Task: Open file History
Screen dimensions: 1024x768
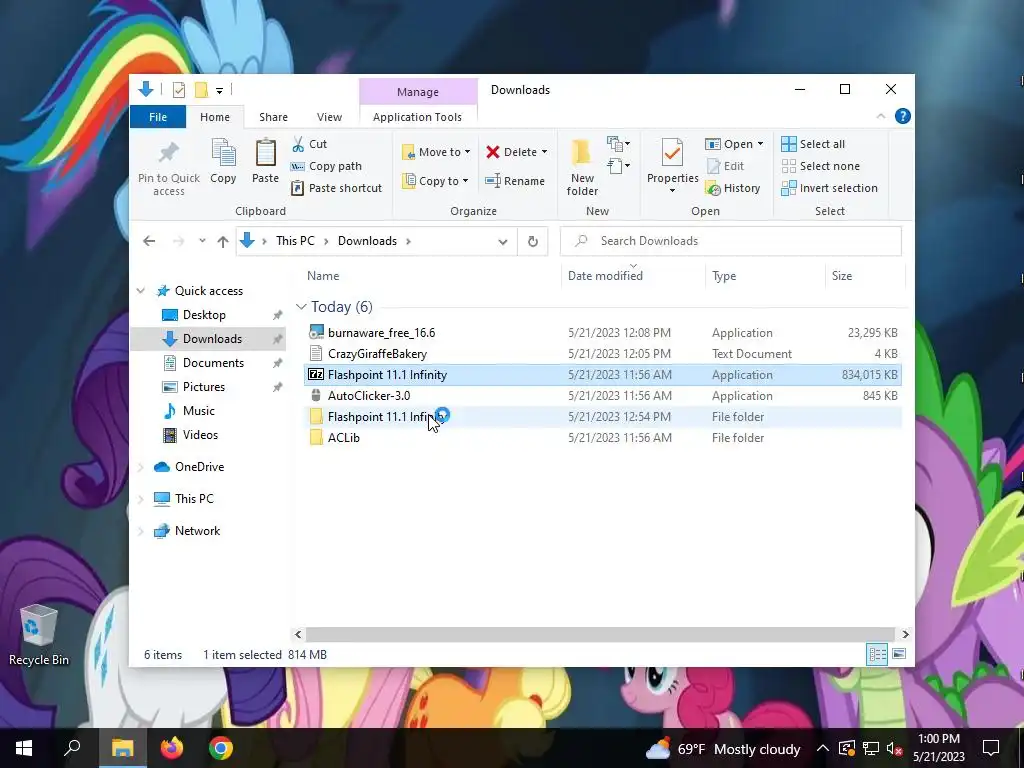Action: [x=733, y=188]
